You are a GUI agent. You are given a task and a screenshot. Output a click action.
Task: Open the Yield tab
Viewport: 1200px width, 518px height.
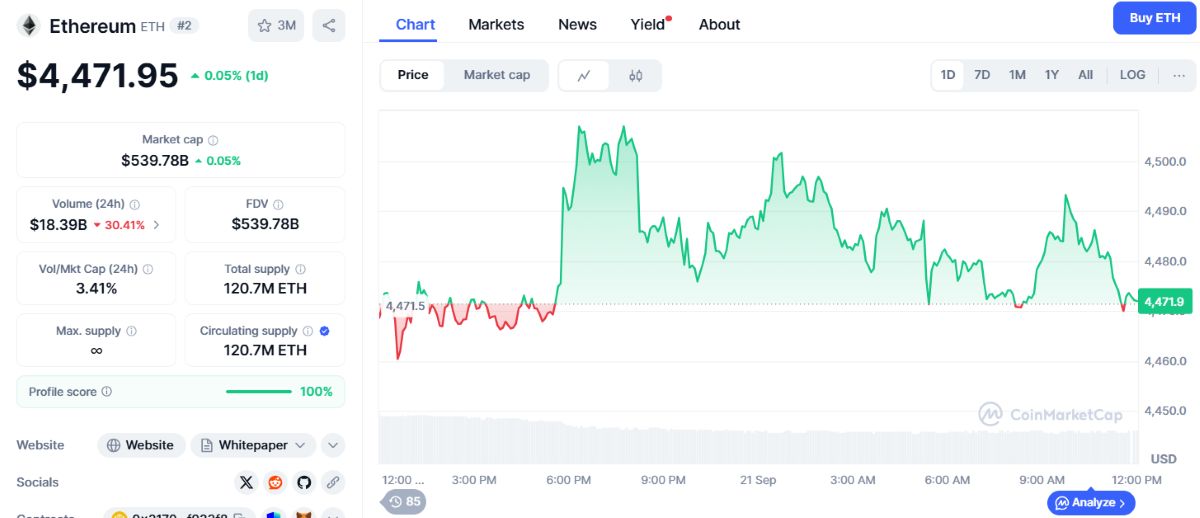pos(649,24)
